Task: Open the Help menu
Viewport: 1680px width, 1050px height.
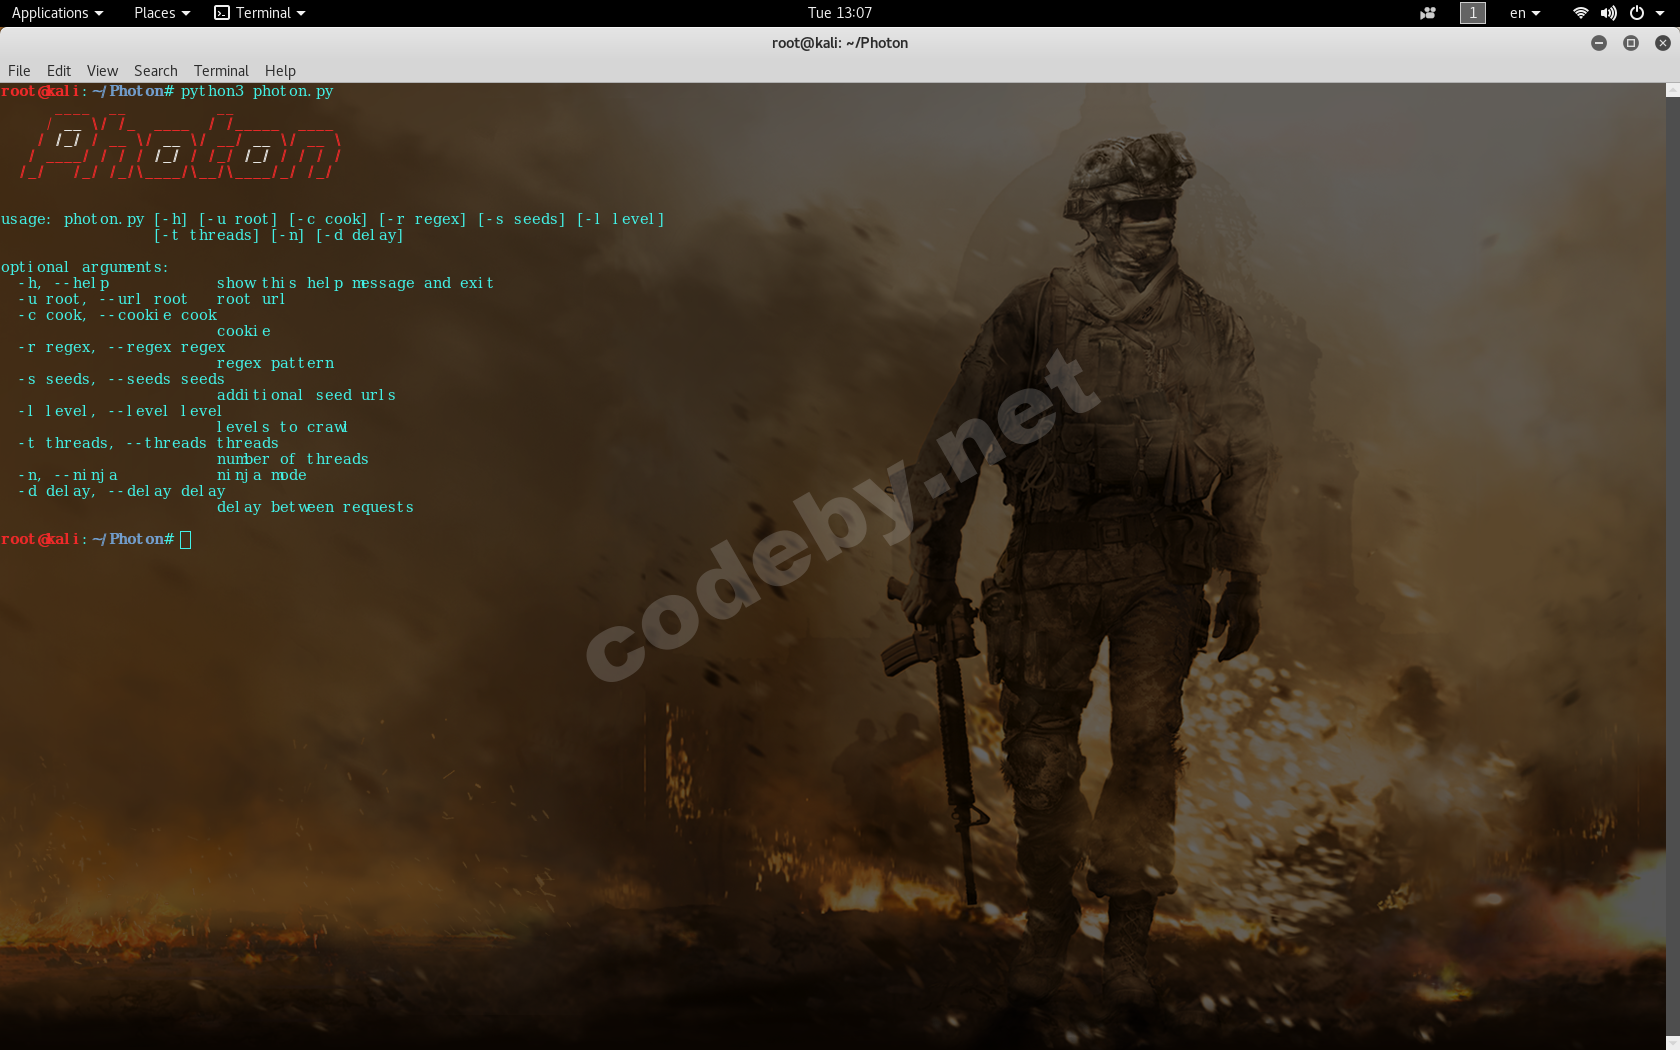Action: 280,71
